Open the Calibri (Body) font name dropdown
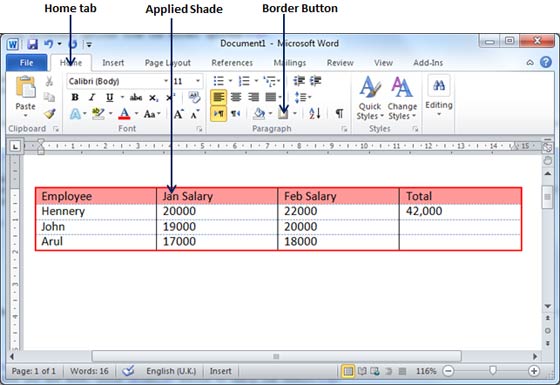The height and width of the screenshot is (385, 560). click(x=166, y=81)
